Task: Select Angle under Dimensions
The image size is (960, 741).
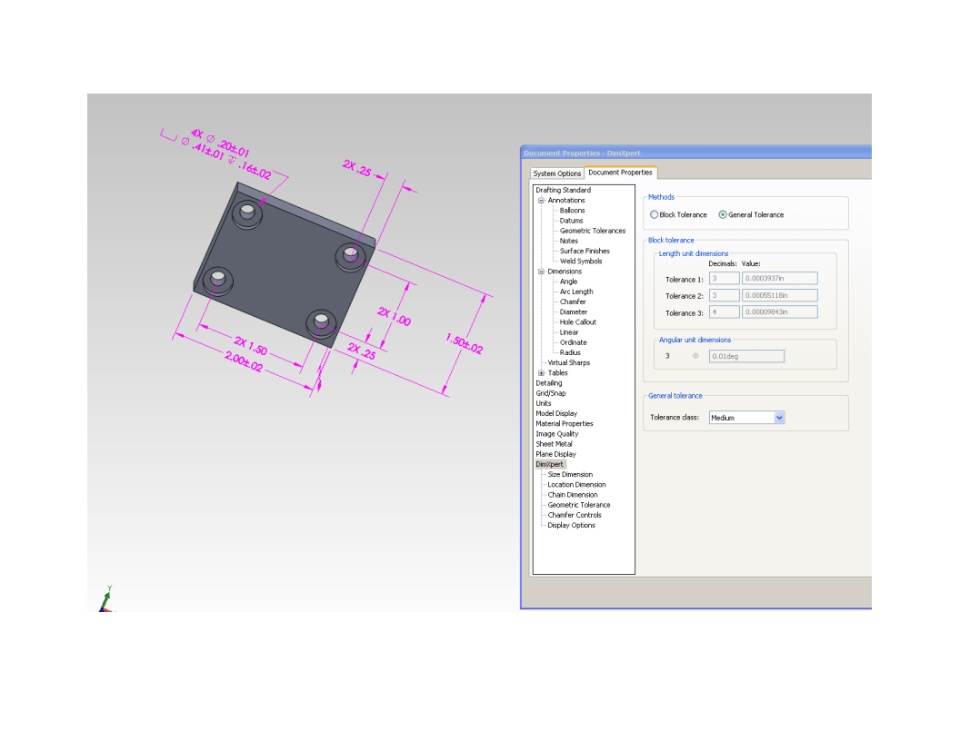Action: [569, 282]
